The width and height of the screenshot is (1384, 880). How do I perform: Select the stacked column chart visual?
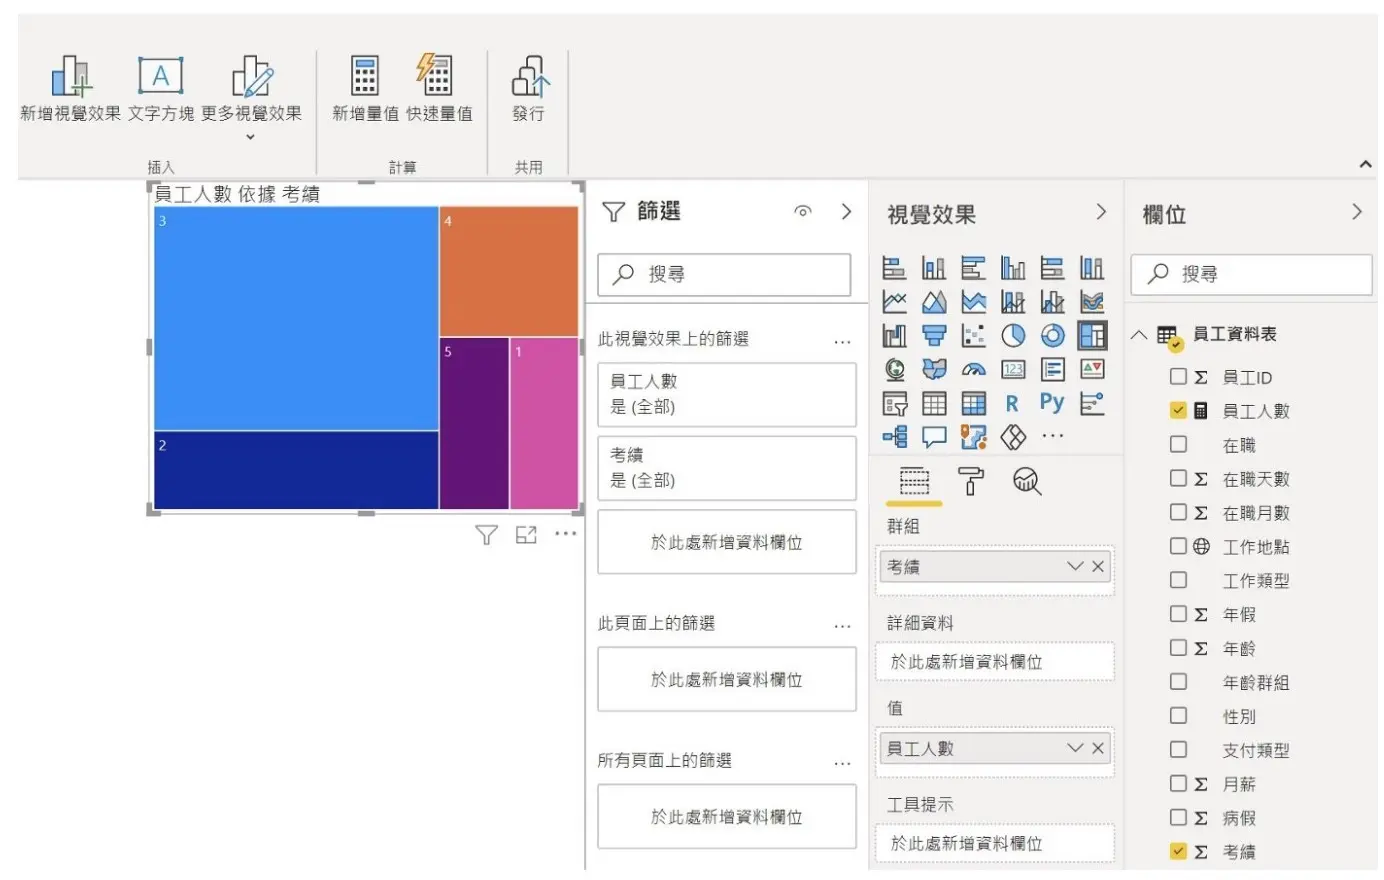click(934, 268)
